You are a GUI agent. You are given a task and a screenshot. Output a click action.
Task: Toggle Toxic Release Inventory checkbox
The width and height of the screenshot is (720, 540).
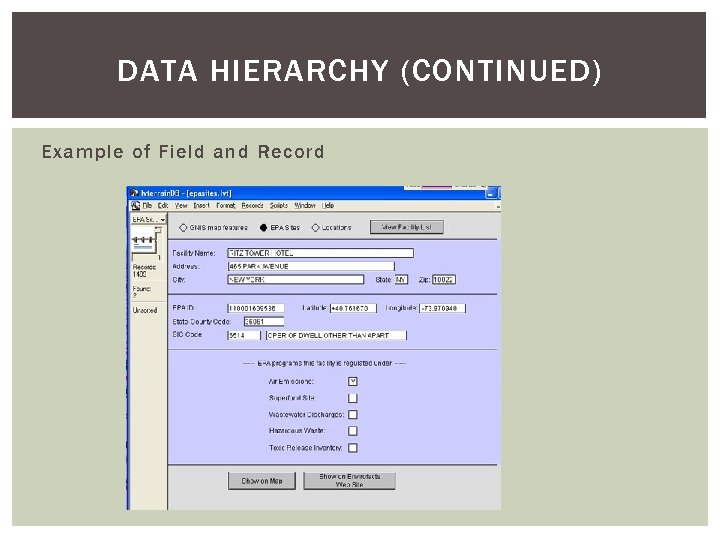click(x=353, y=448)
